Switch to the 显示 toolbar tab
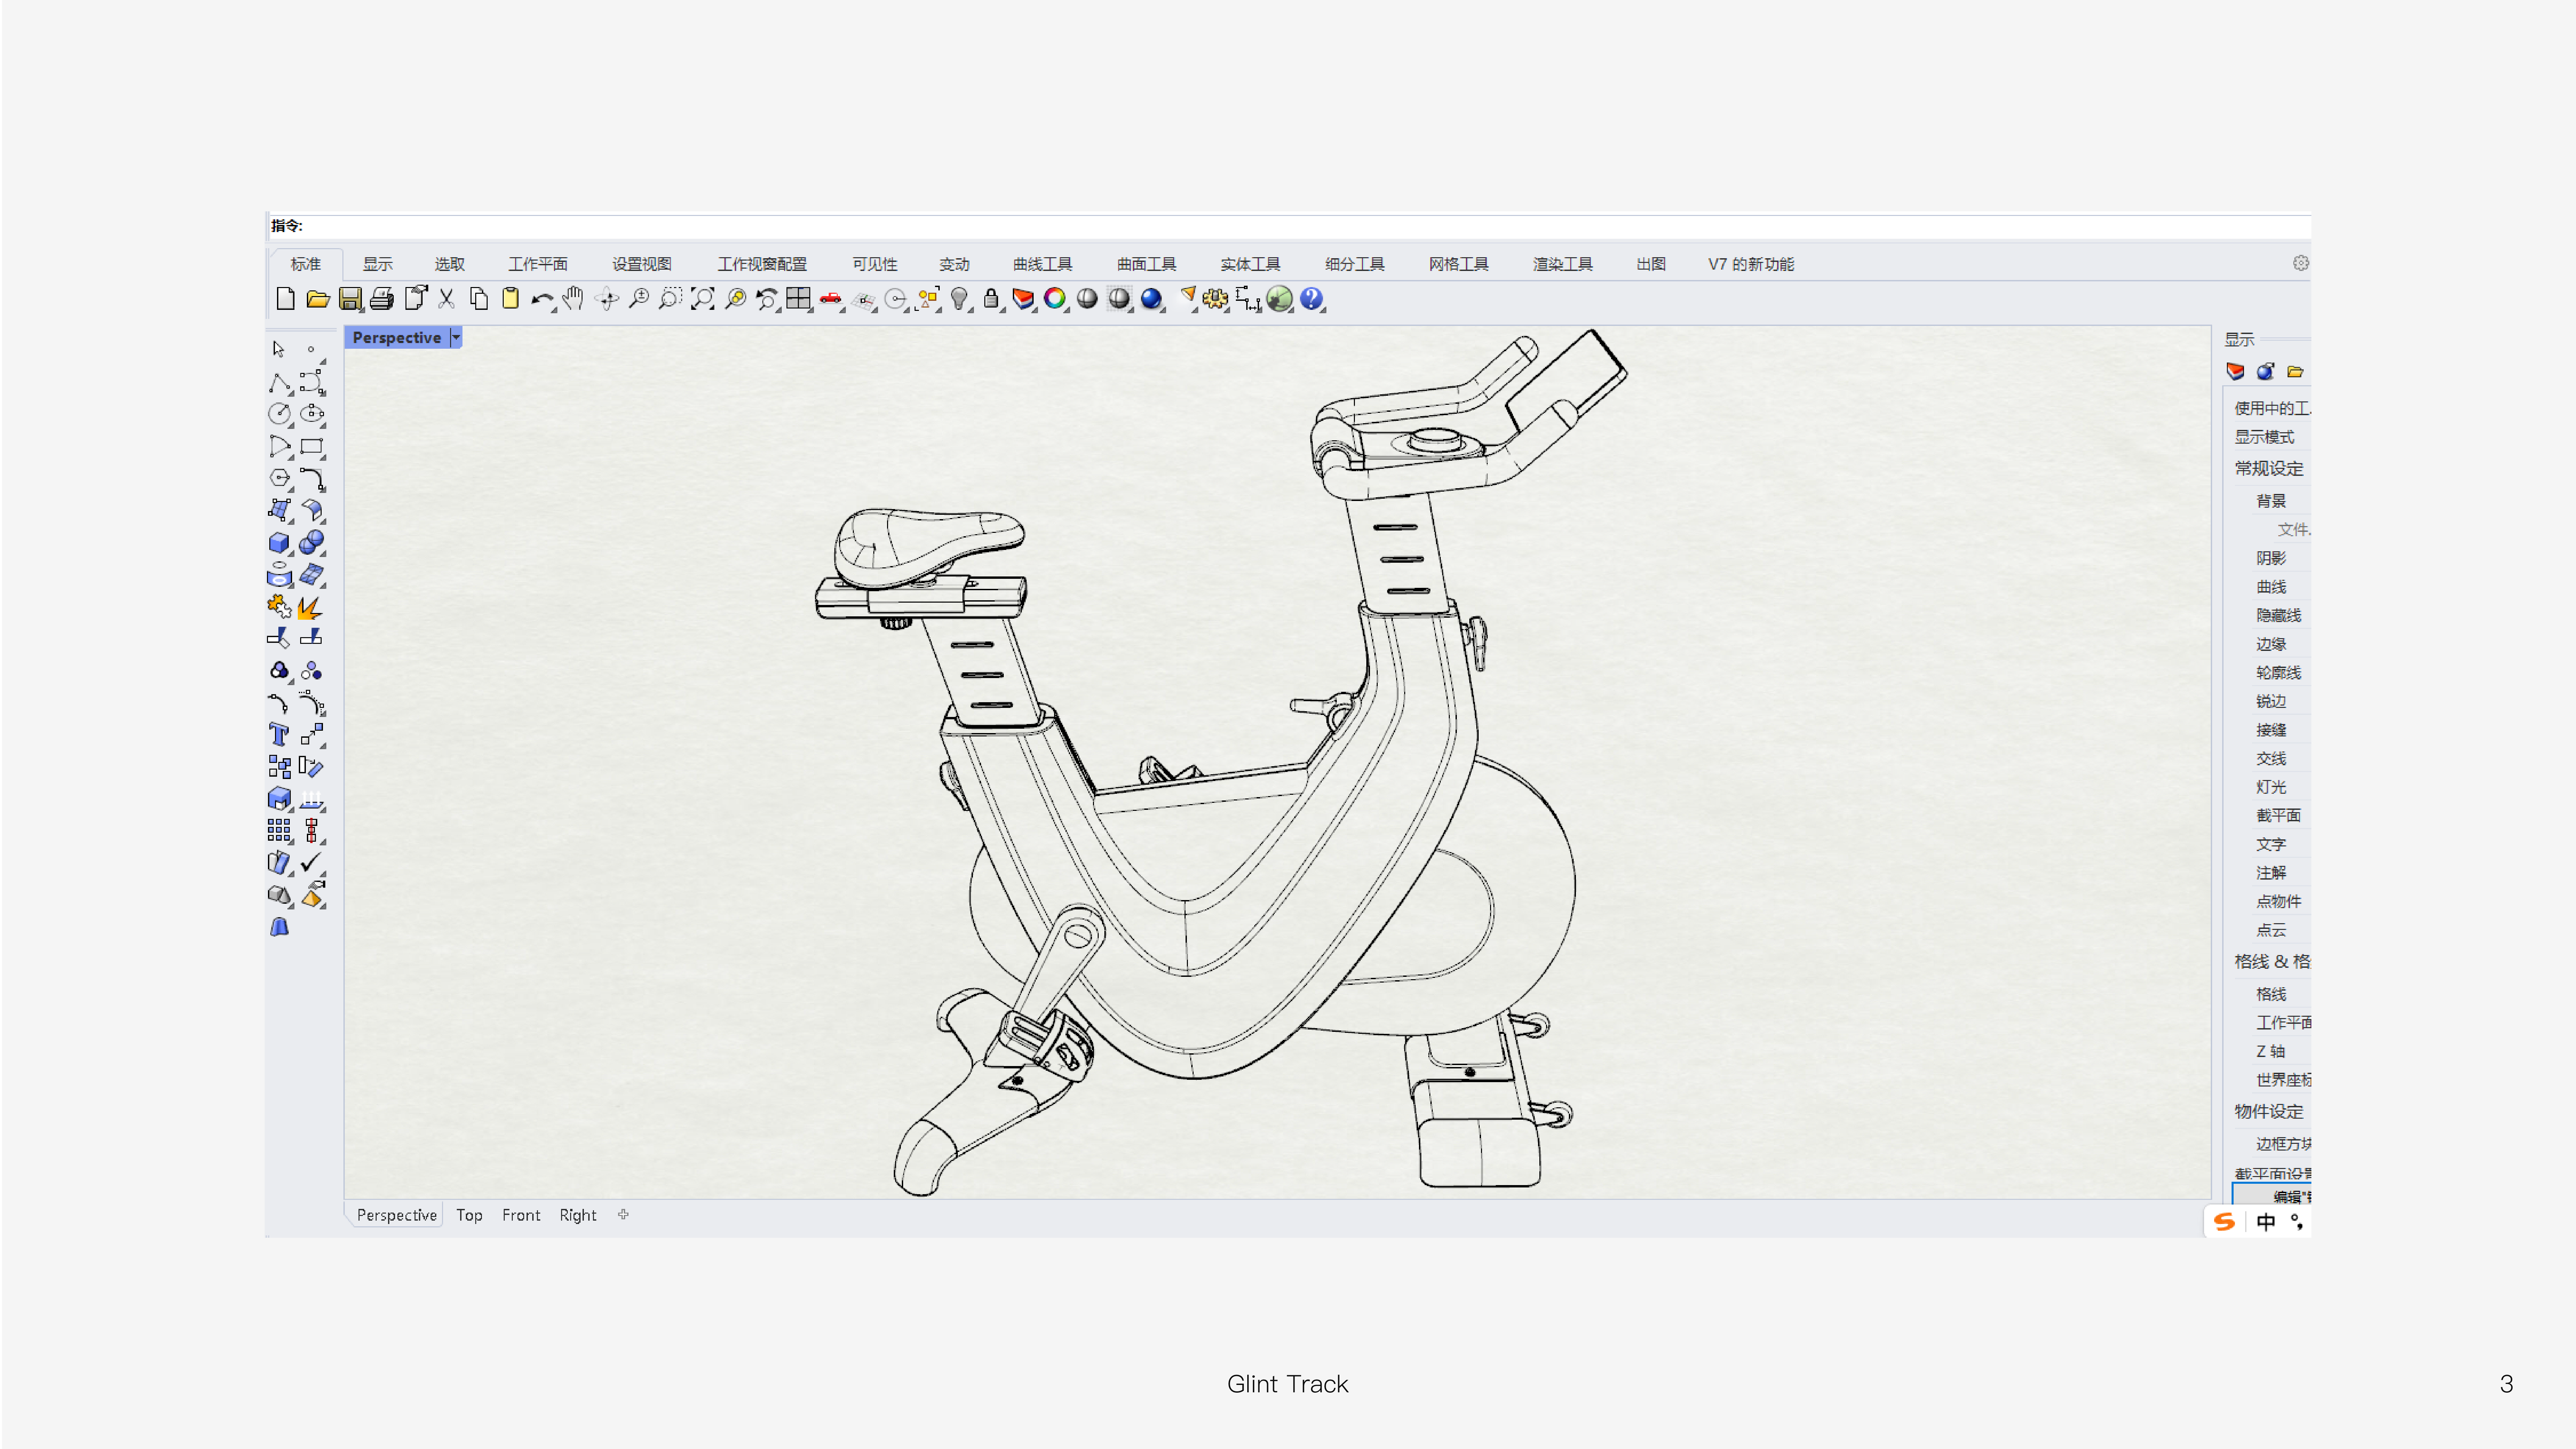2576x1449 pixels. [378, 264]
